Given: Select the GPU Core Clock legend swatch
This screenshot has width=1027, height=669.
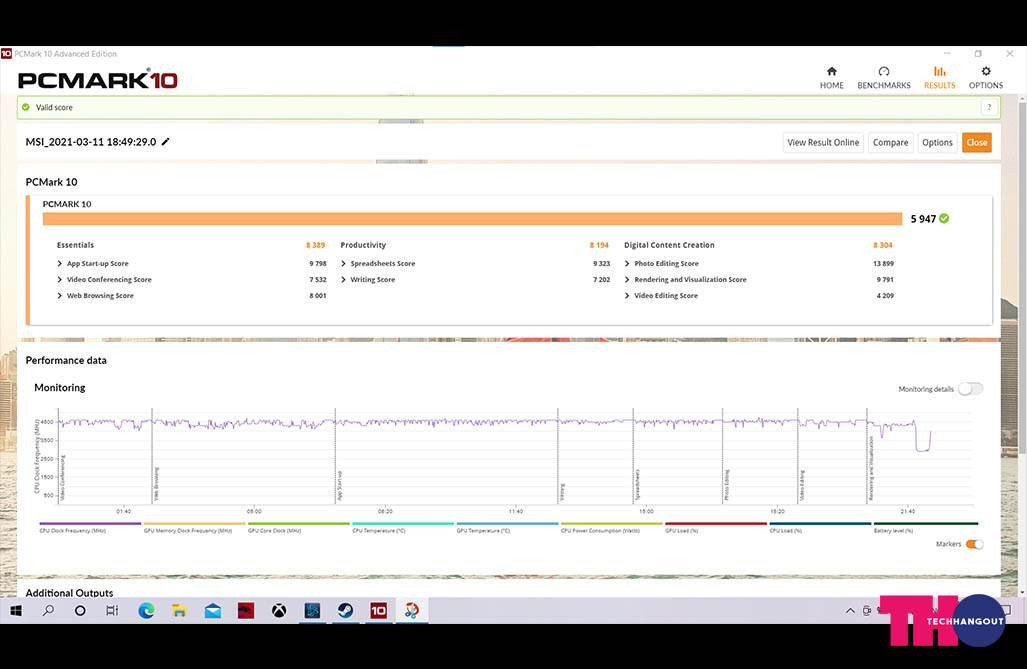Looking at the screenshot, I should click(299, 524).
